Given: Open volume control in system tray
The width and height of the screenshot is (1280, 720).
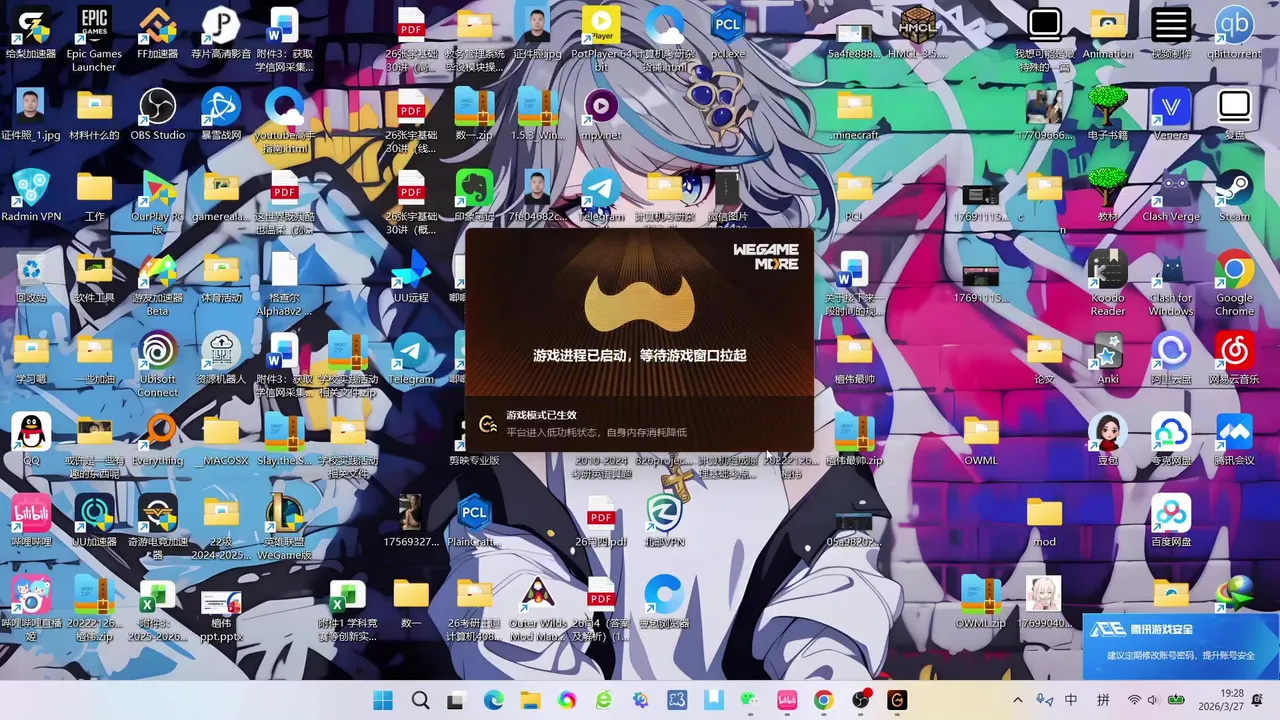Looking at the screenshot, I should (1153, 700).
